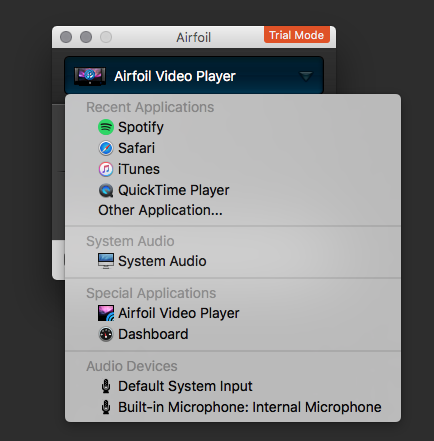
Task: Click the System Audio monitor icon
Action: [x=106, y=261]
